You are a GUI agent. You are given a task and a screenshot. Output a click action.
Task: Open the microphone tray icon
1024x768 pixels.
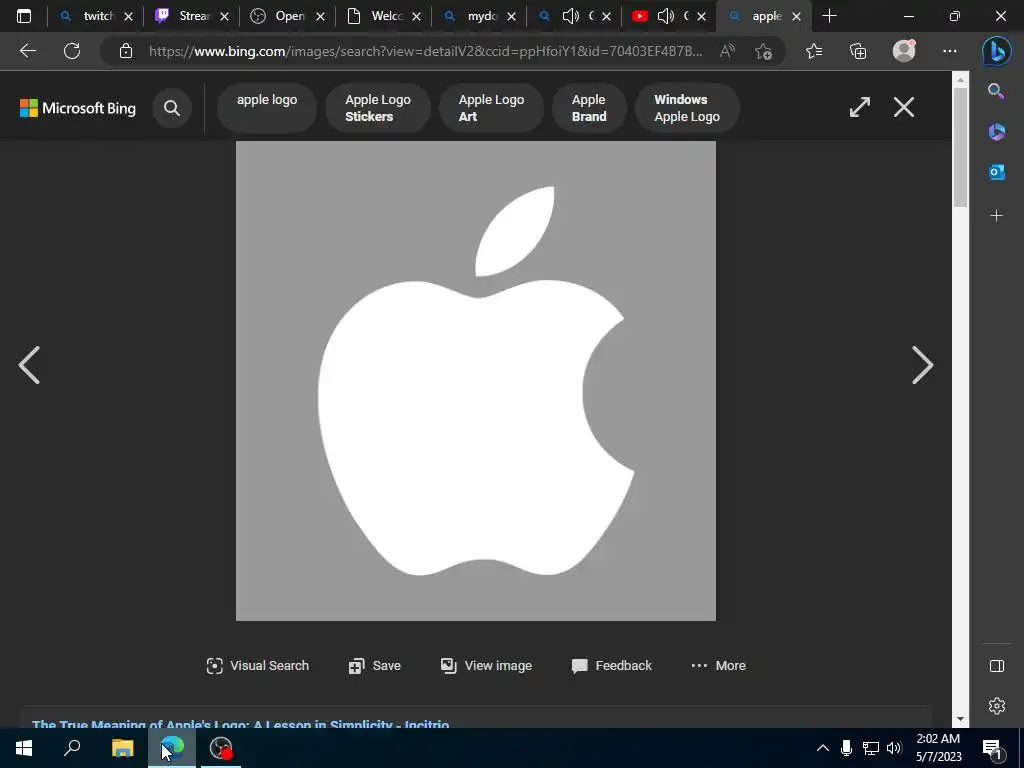(846, 748)
